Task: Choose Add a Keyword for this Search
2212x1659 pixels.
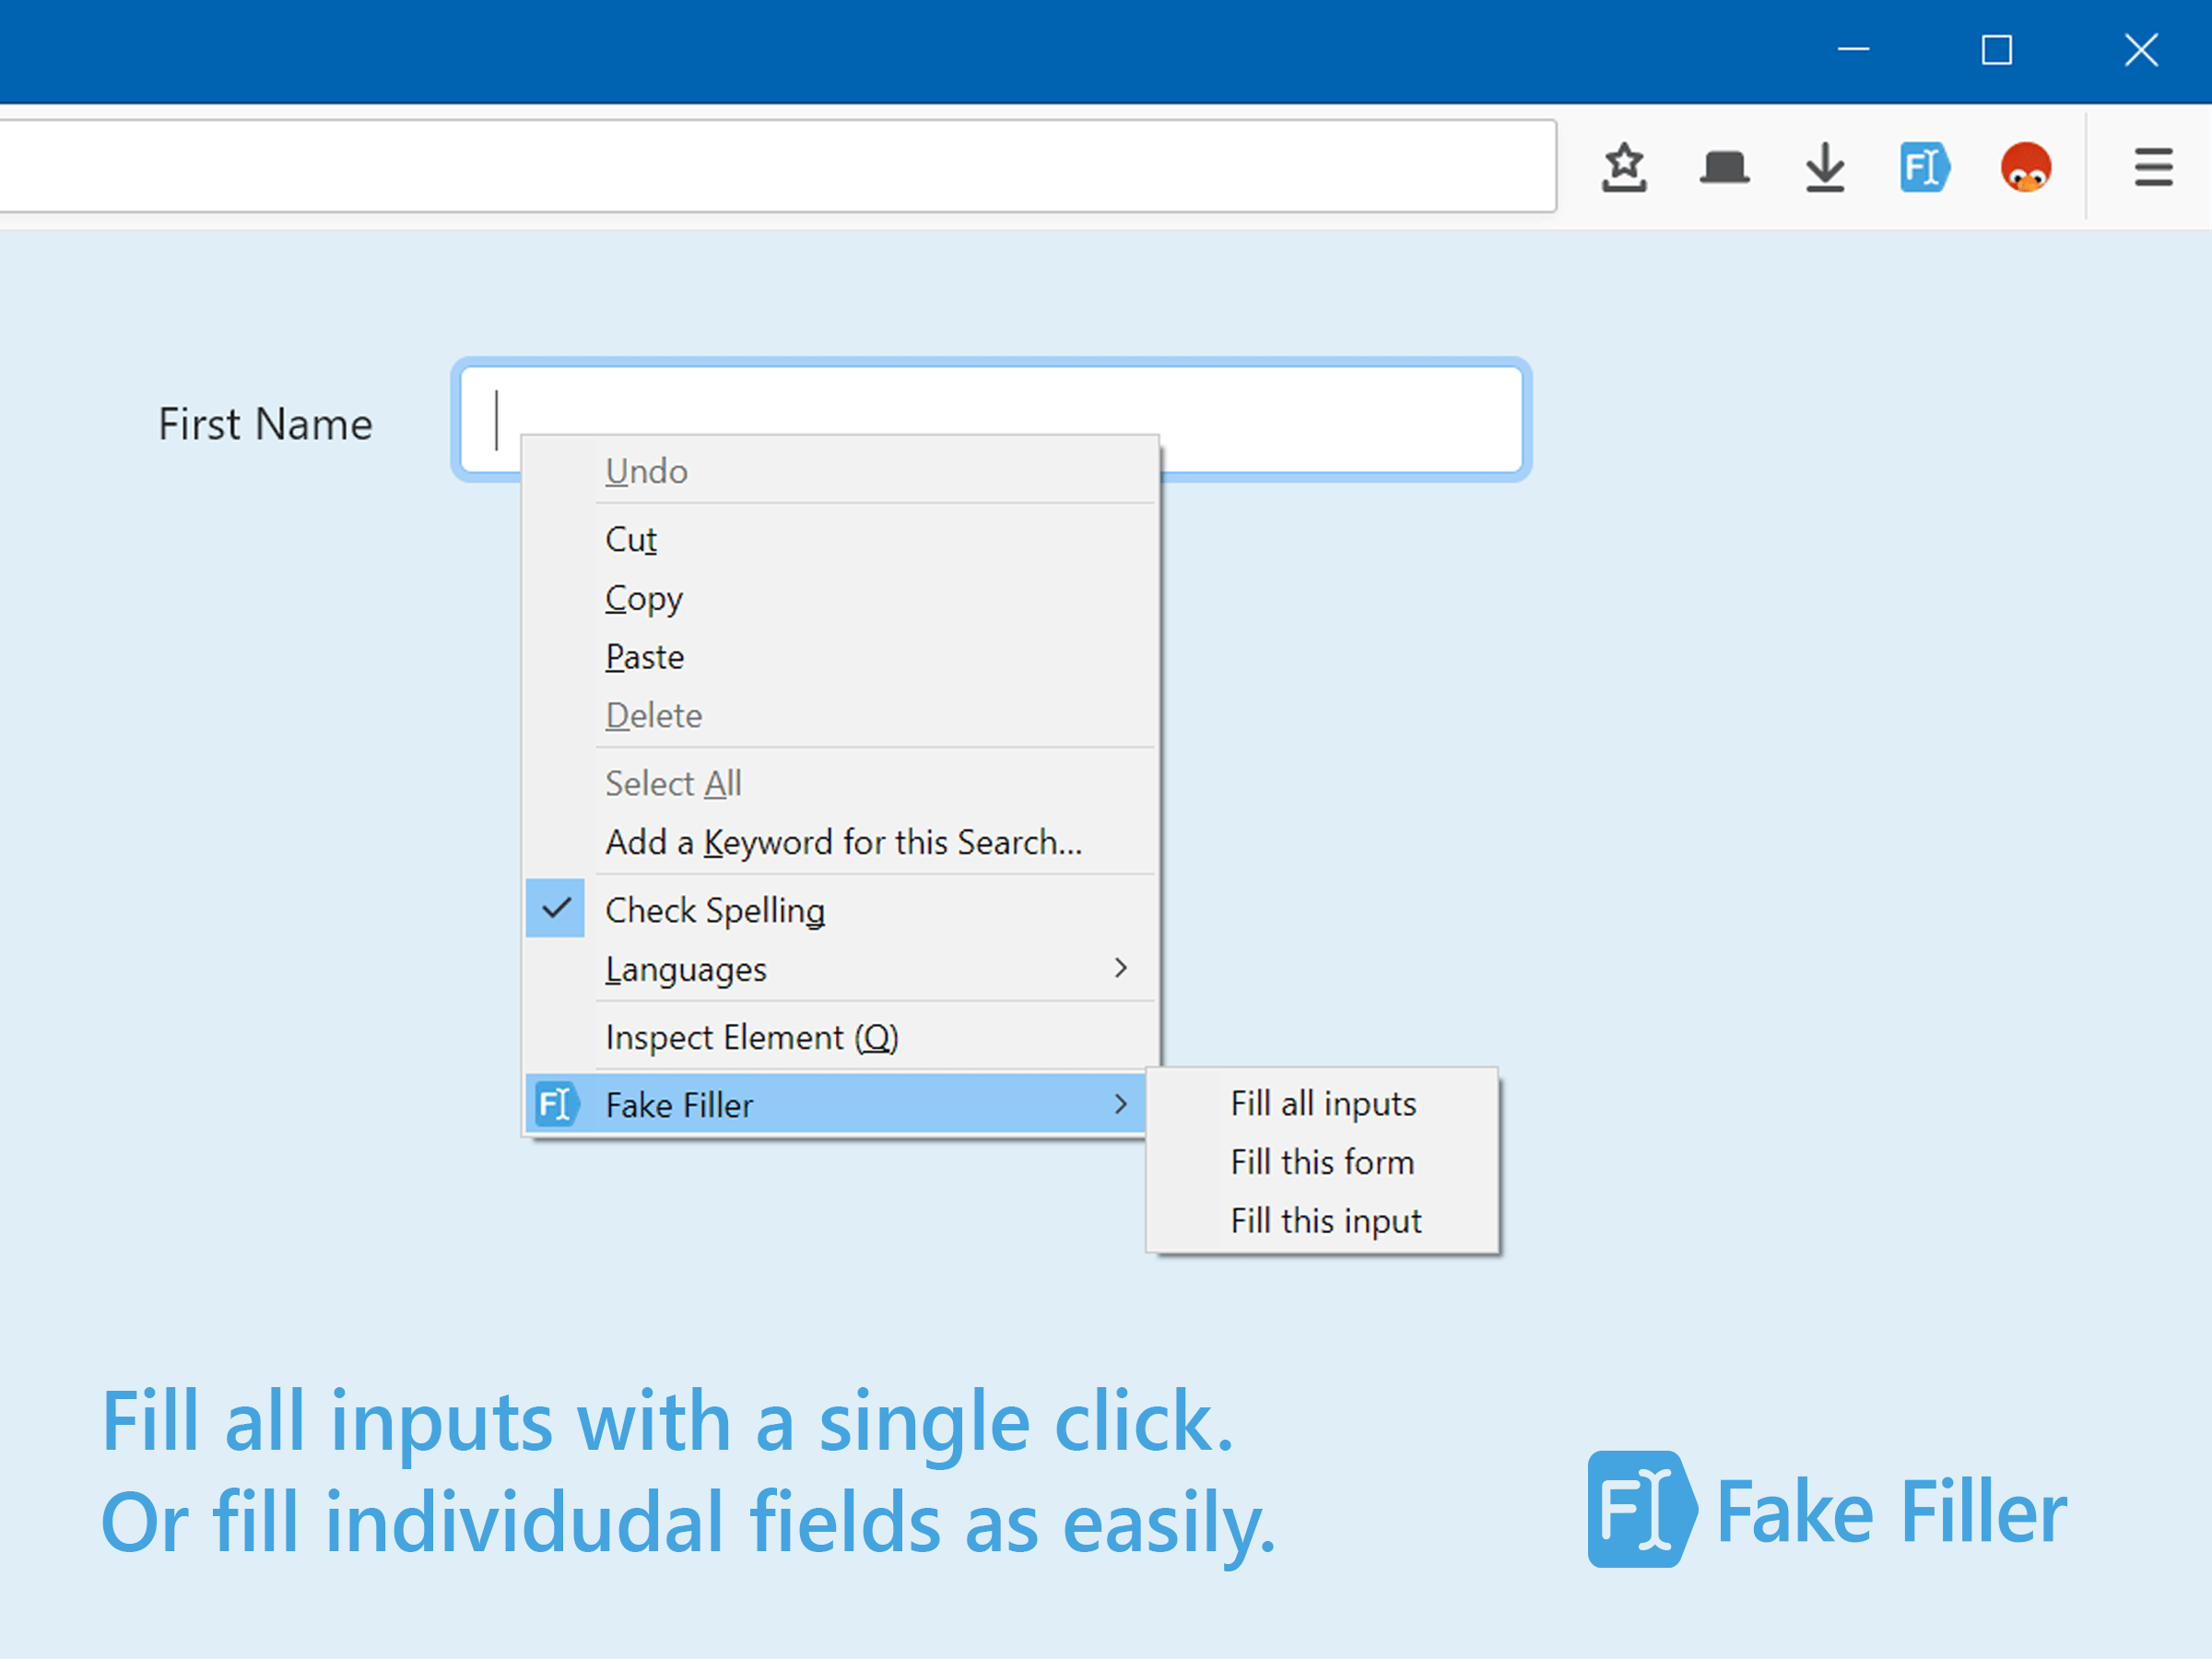Action: (x=843, y=842)
